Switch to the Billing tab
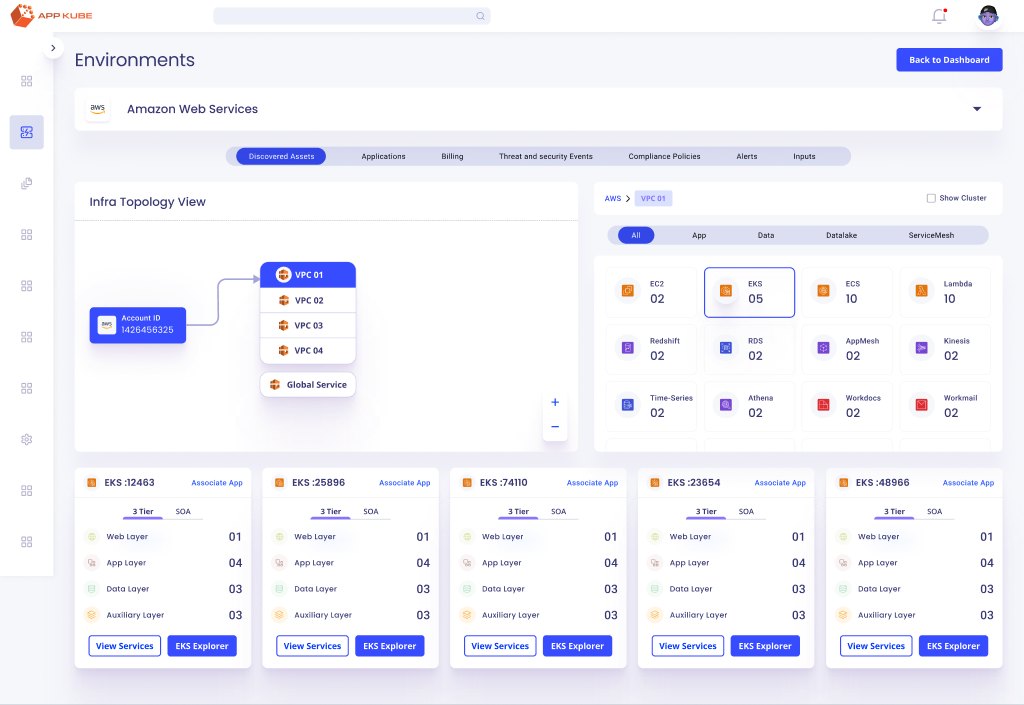This screenshot has height=705, width=1024. point(452,157)
